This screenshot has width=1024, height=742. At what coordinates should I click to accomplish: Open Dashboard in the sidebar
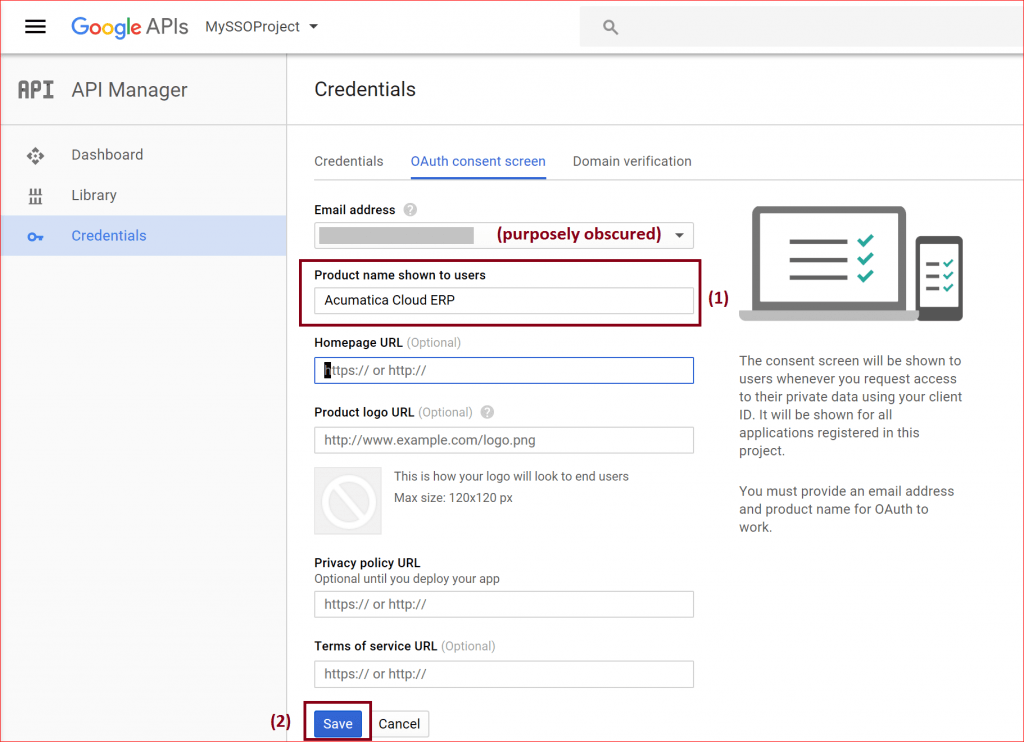(144, 155)
